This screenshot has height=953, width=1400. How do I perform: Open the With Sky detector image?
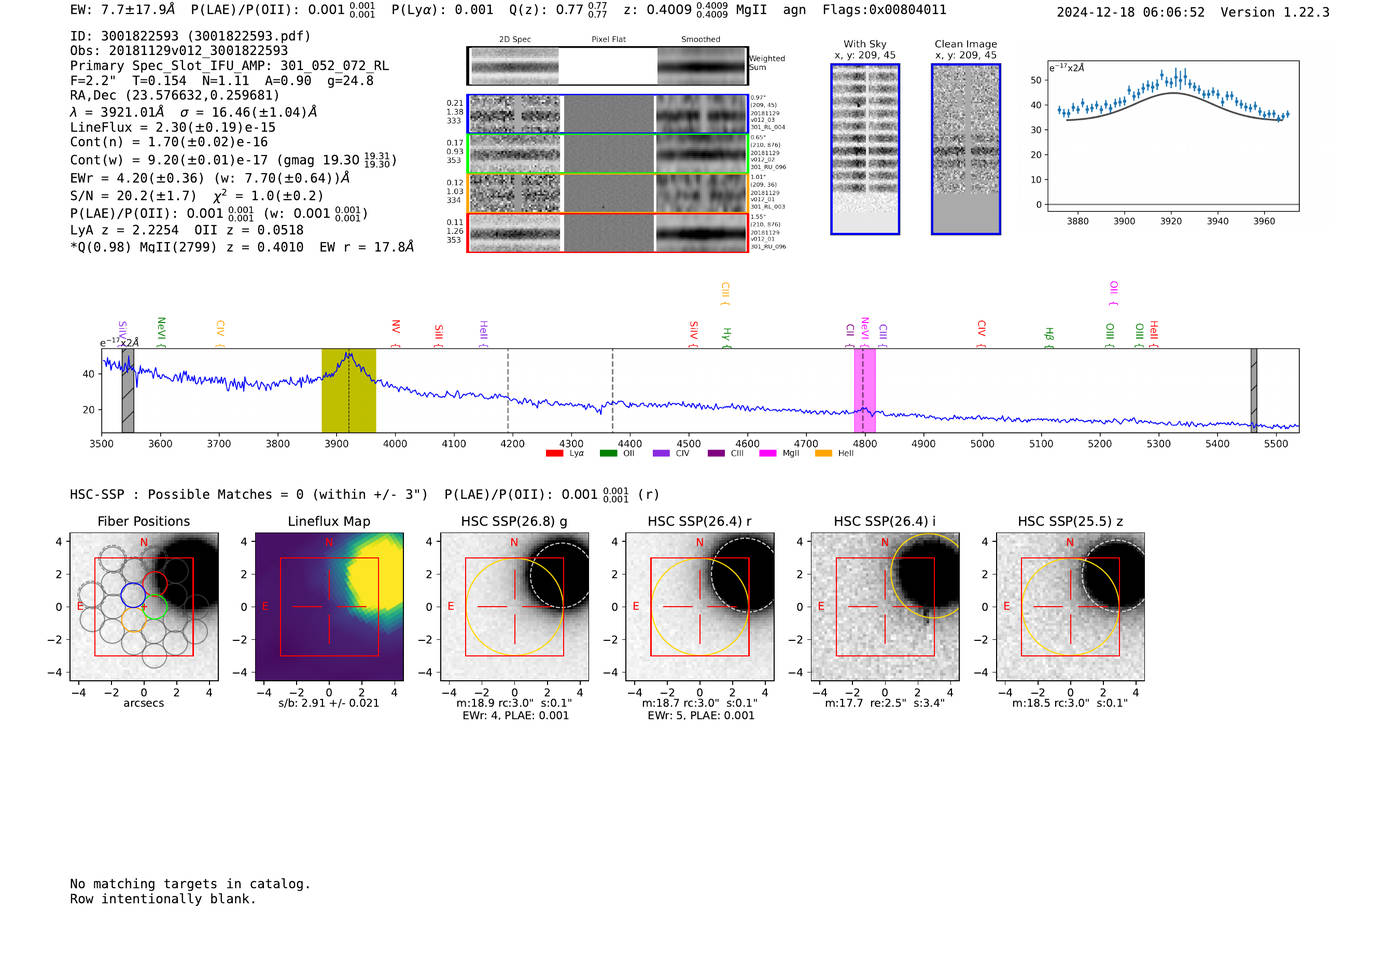coord(865,149)
